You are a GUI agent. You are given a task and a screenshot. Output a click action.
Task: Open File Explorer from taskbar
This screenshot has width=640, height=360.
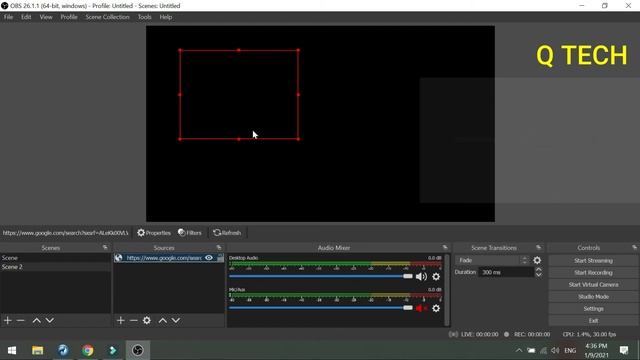click(x=38, y=350)
